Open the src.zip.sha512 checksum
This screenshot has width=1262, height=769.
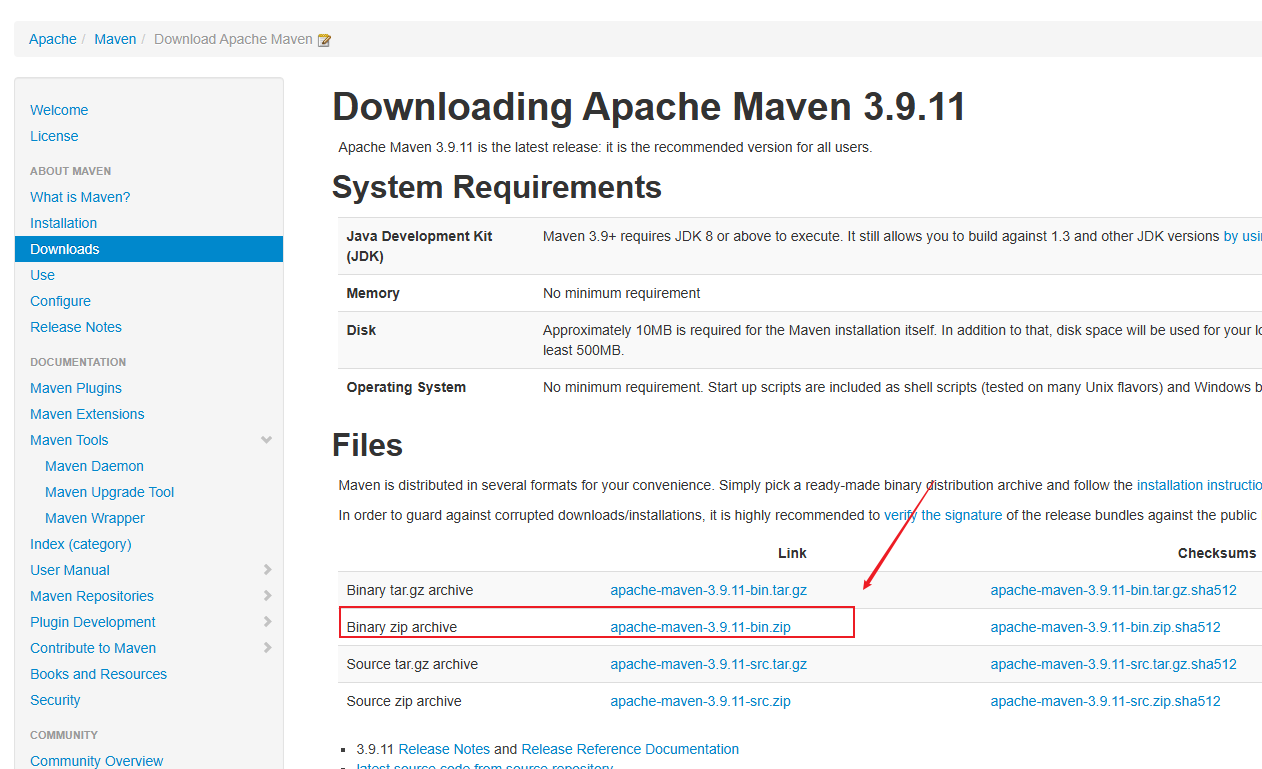(1105, 701)
